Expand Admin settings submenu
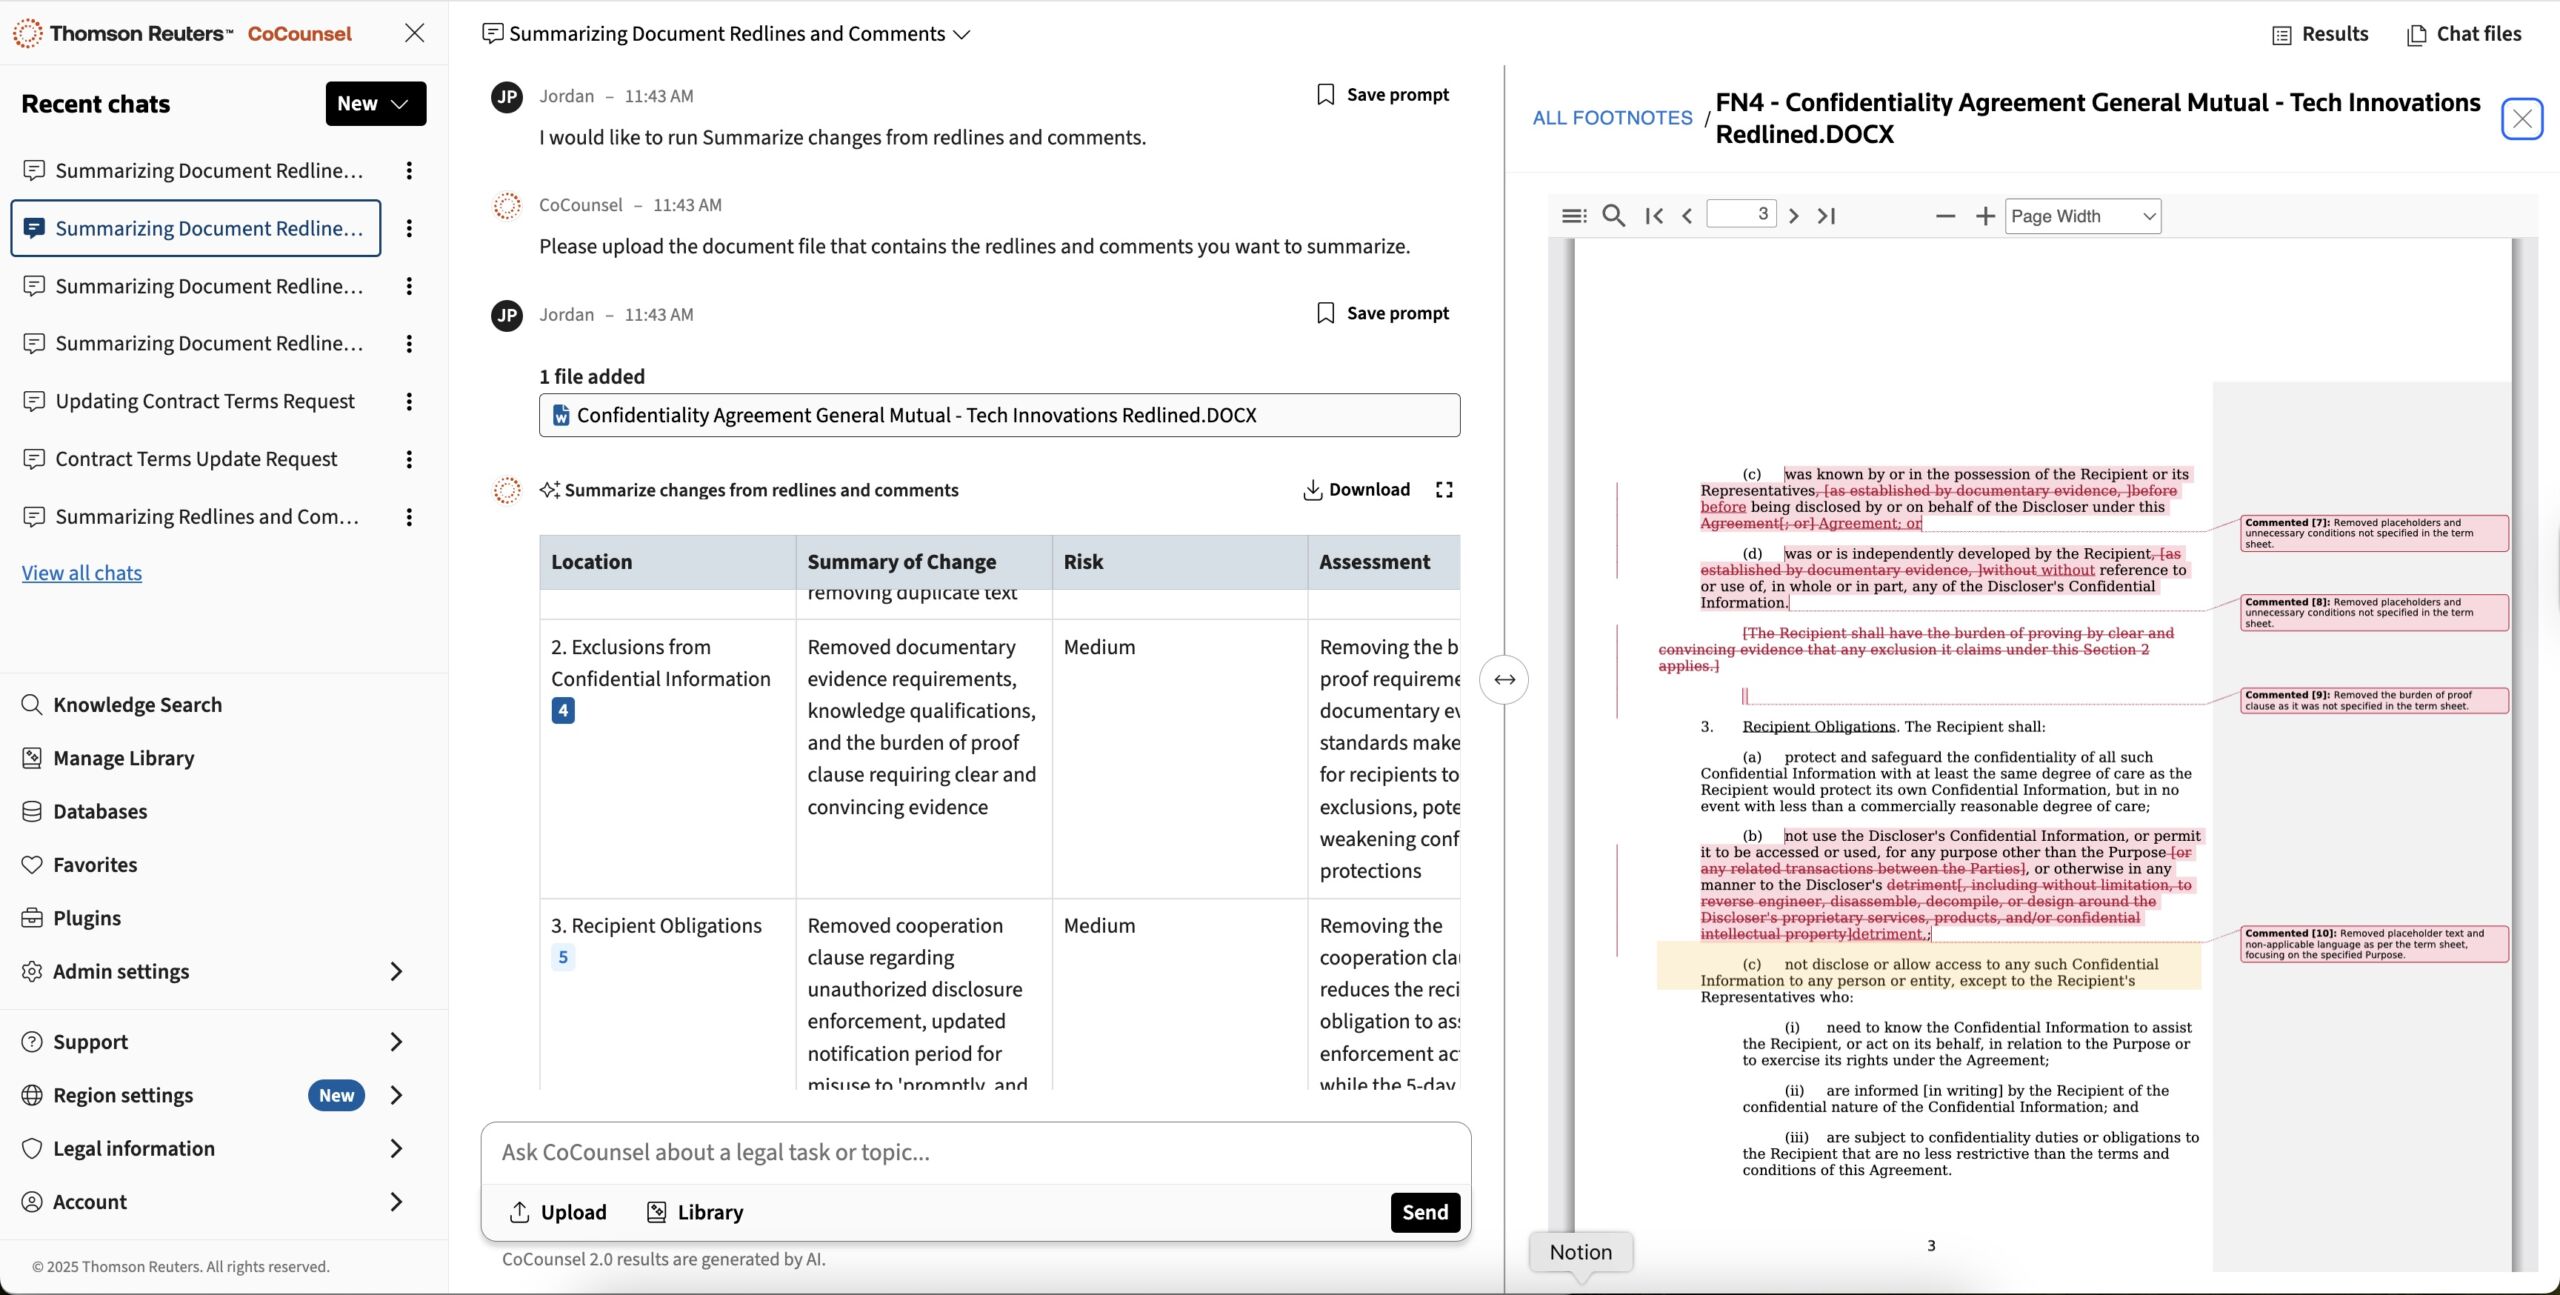The image size is (2560, 1295). (x=396, y=971)
